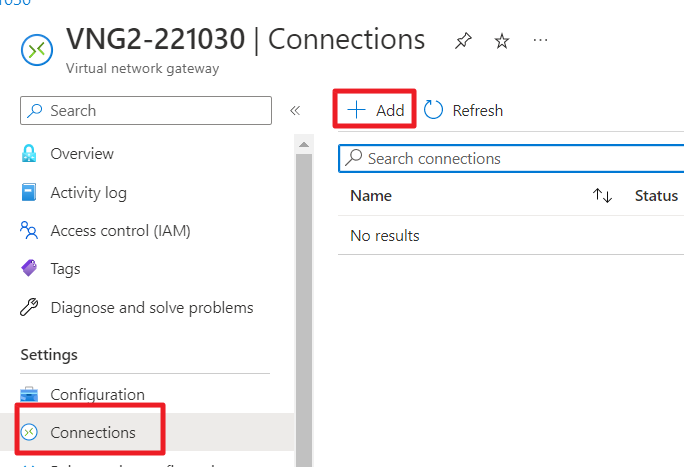Click the Activity log book icon
The image size is (684, 467).
tap(29, 192)
